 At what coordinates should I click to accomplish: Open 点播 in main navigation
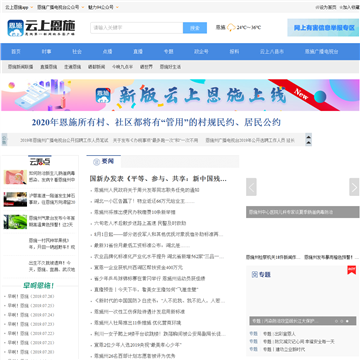107,52
